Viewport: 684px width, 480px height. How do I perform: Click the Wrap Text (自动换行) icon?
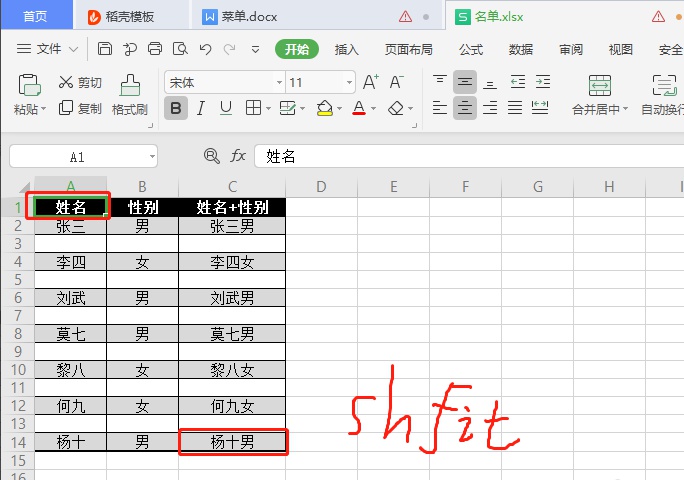point(664,85)
